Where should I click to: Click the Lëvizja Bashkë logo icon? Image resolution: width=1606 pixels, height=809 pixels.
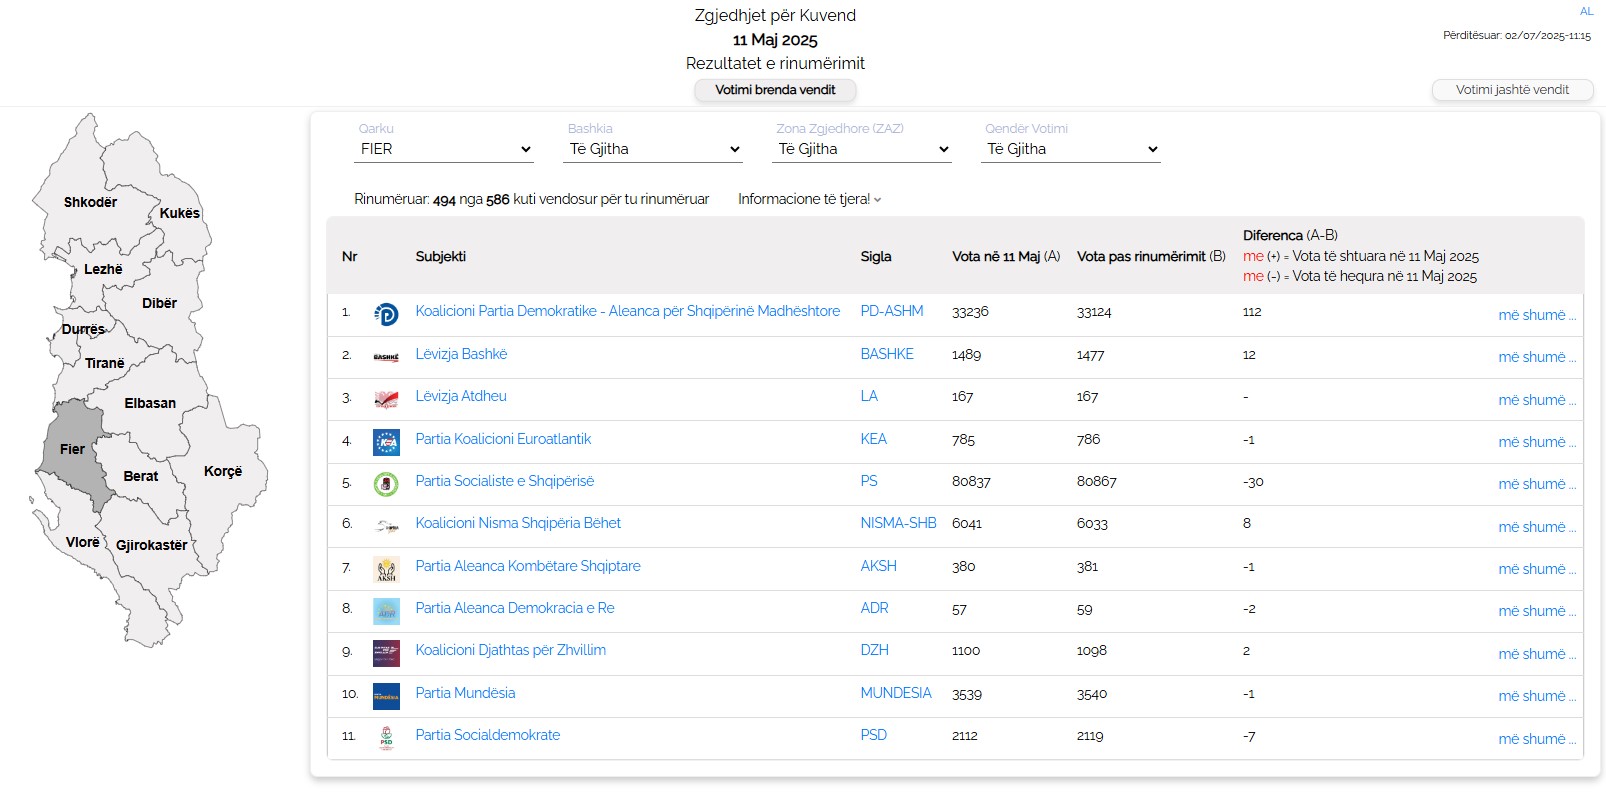click(x=386, y=357)
